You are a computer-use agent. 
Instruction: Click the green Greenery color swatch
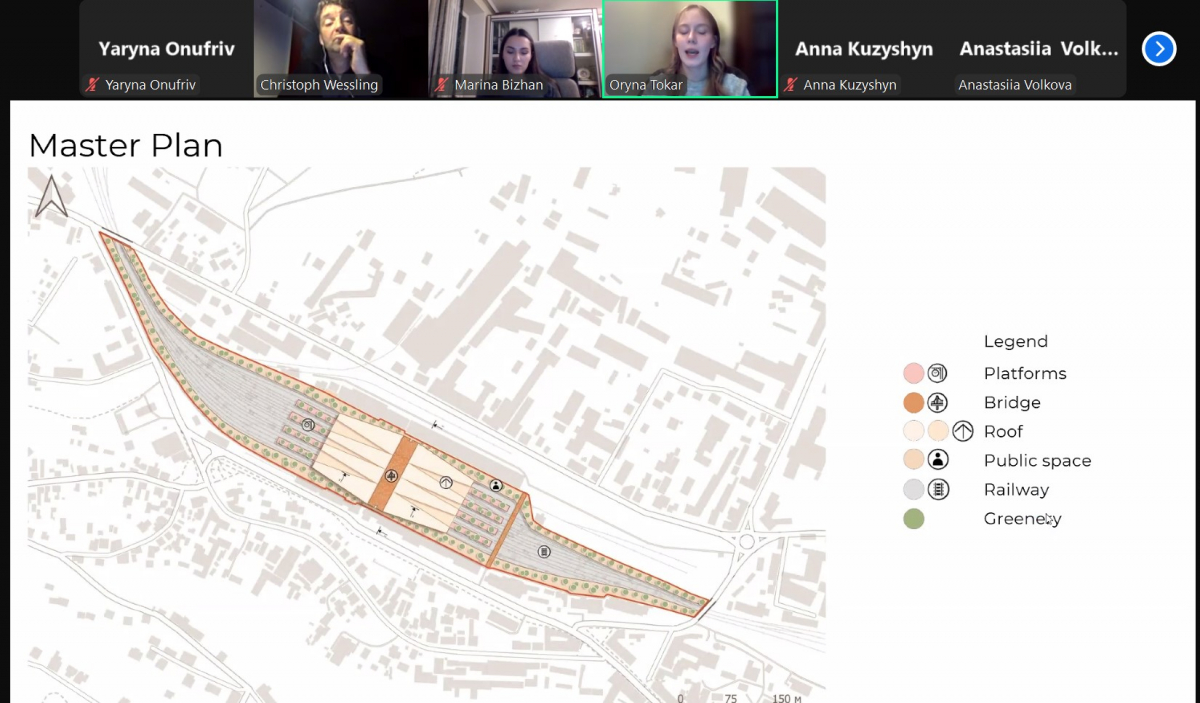(x=913, y=519)
